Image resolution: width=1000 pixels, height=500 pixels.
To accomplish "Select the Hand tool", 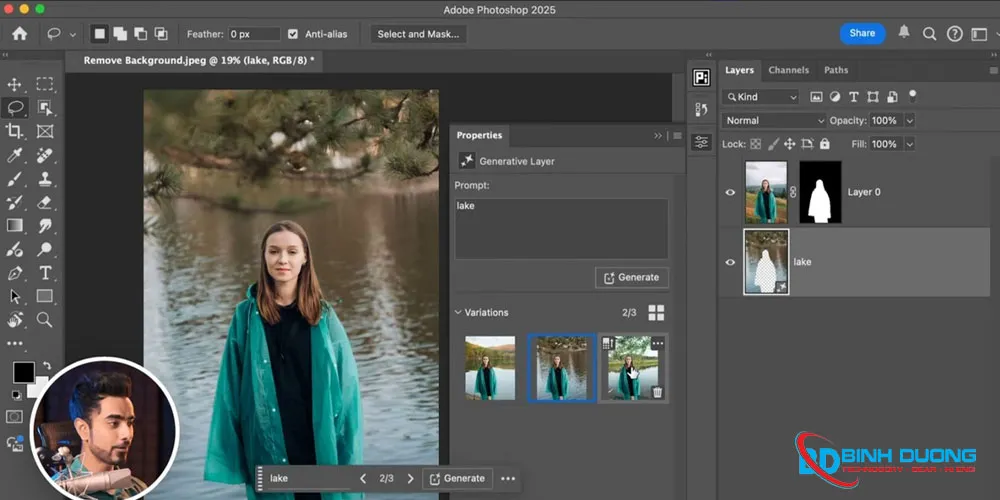I will 14,320.
